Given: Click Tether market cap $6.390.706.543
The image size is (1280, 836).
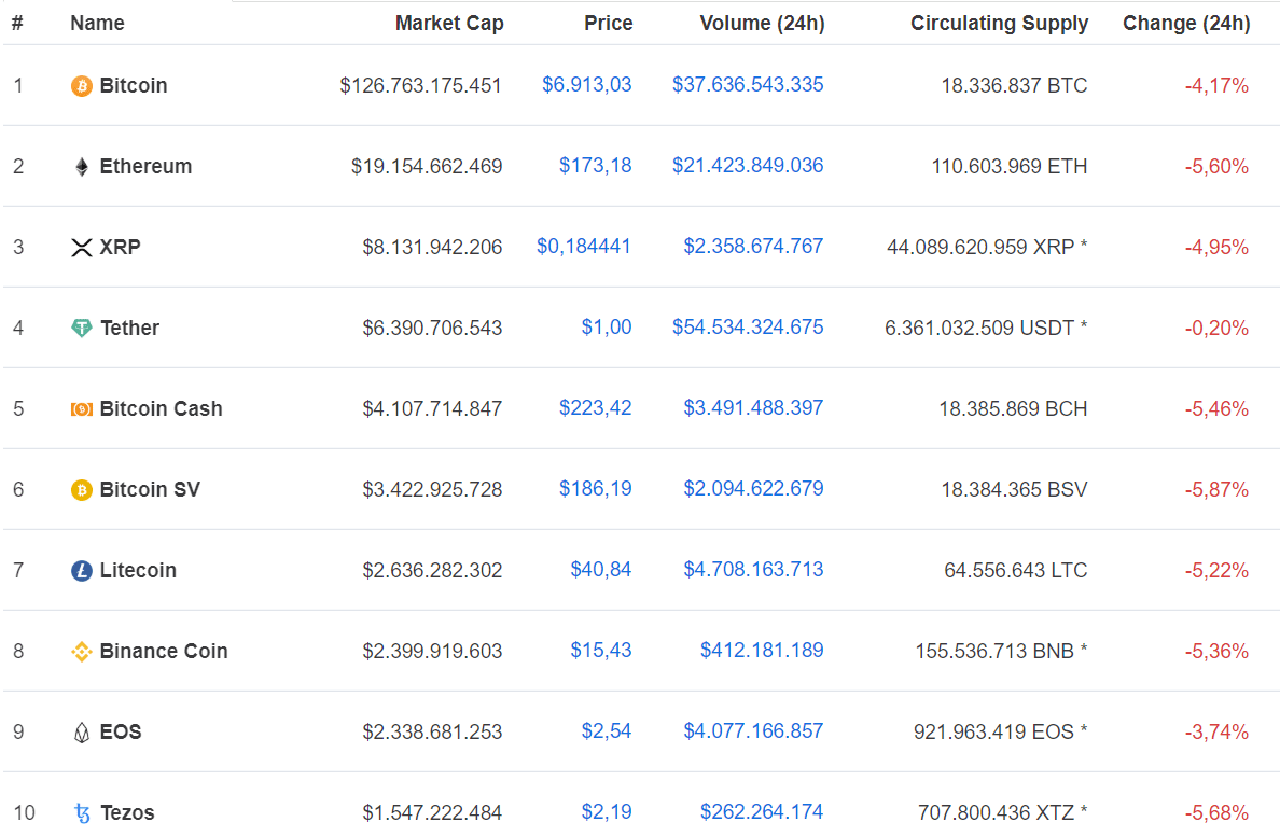Looking at the screenshot, I should [x=433, y=328].
